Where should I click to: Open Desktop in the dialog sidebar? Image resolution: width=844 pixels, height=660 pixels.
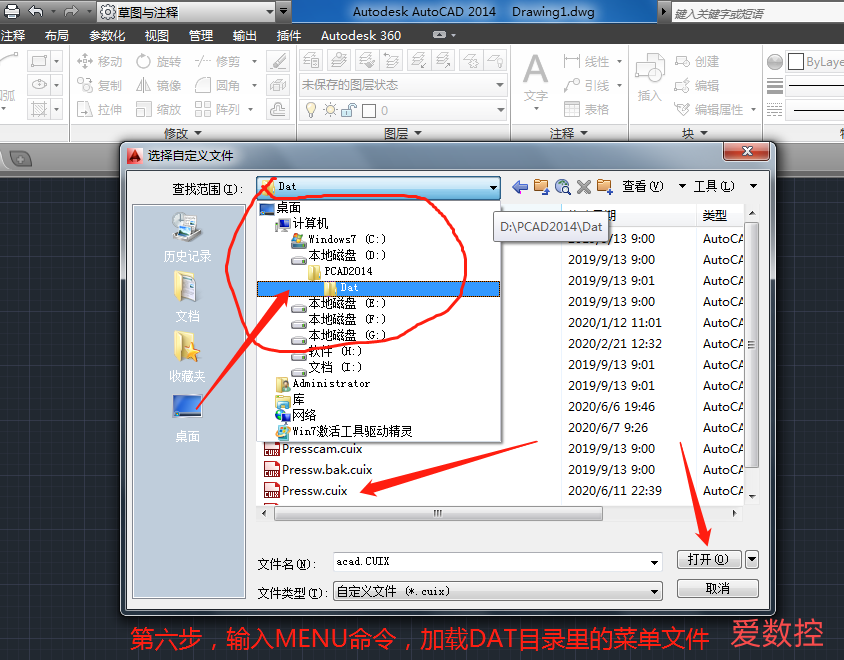click(187, 418)
